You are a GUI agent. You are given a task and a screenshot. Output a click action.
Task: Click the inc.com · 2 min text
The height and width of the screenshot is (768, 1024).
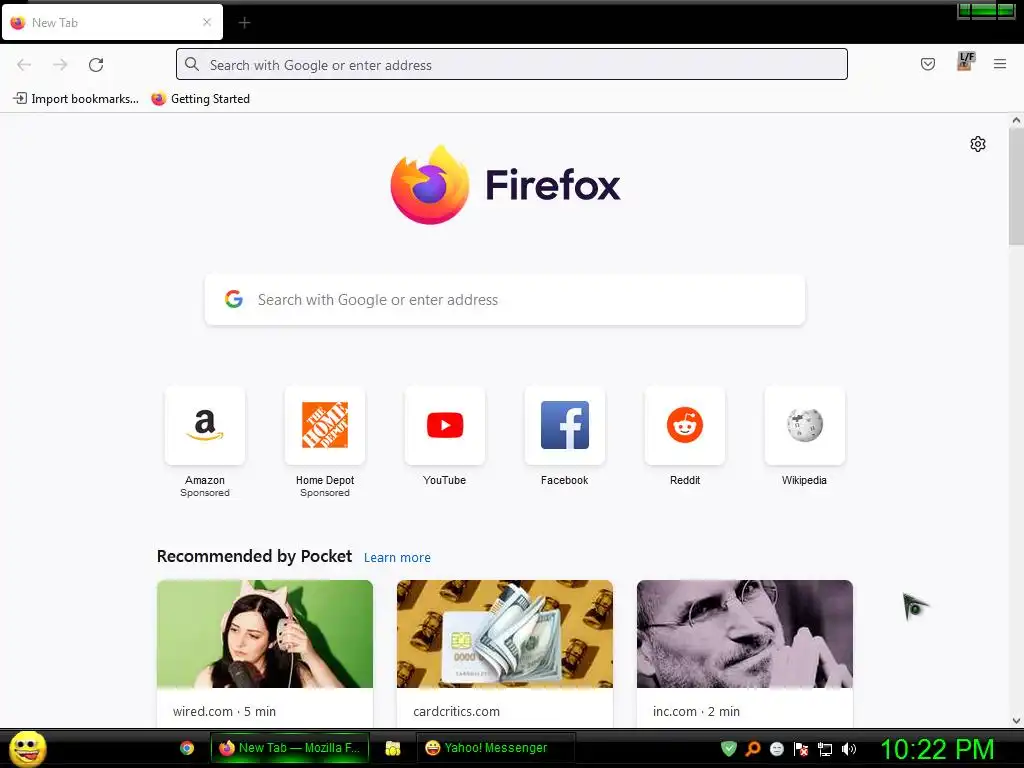click(696, 711)
